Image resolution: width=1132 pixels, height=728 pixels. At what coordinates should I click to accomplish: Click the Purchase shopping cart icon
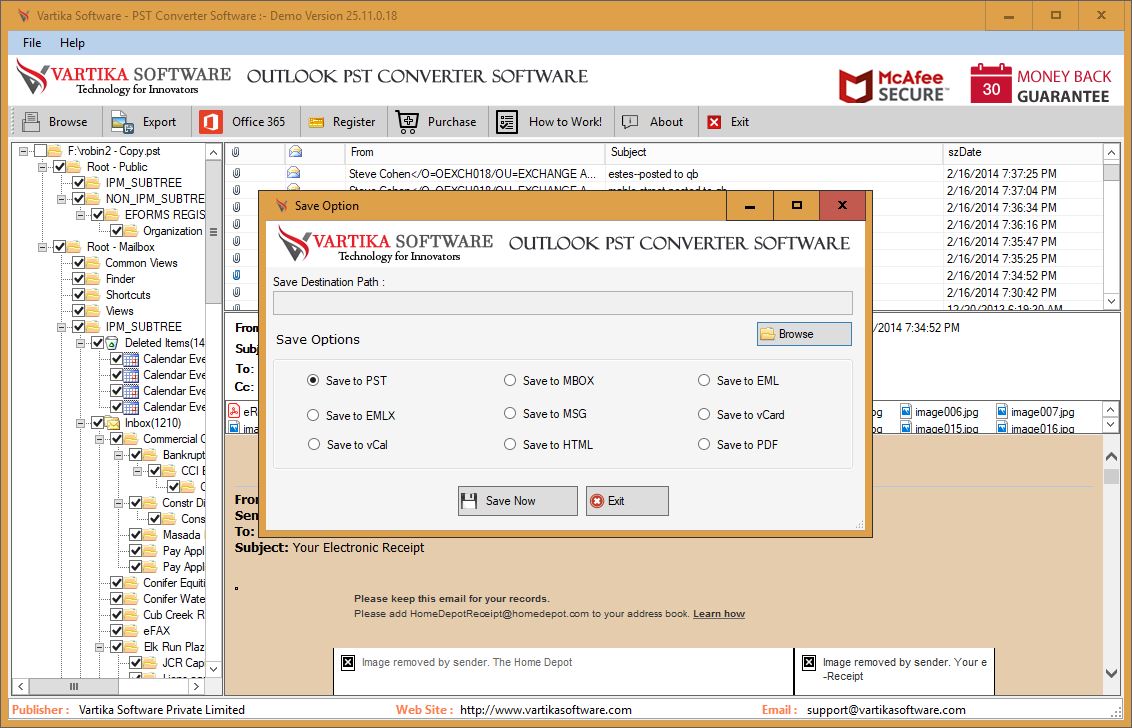(408, 122)
